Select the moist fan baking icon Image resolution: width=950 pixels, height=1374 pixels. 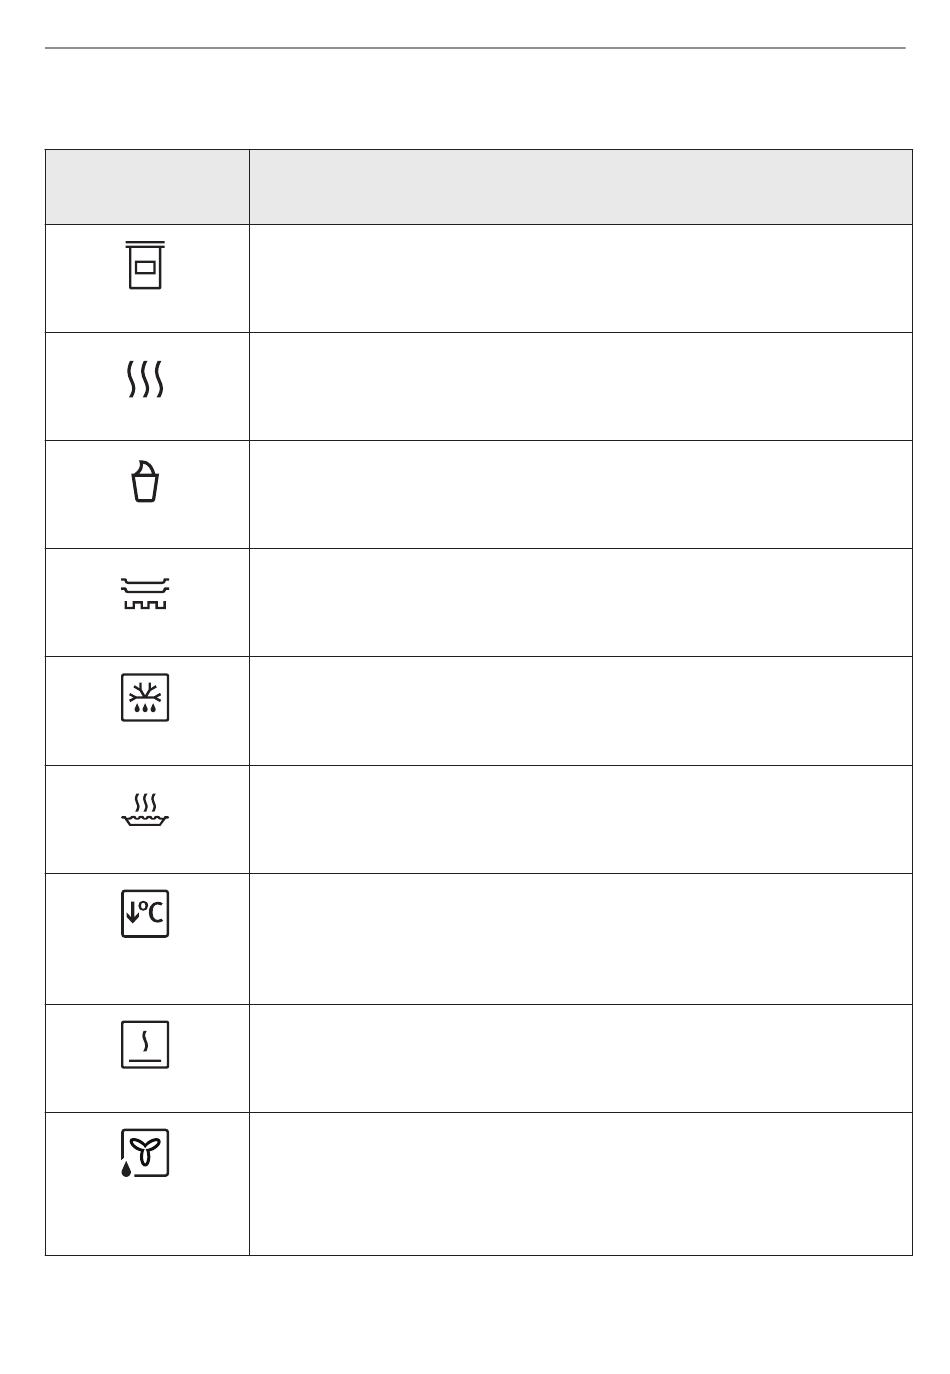pyautogui.click(x=145, y=1153)
